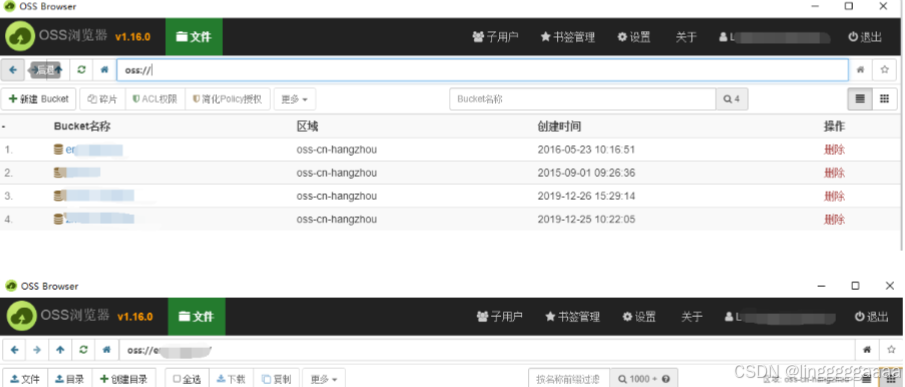Switch top window to list view

click(x=860, y=99)
